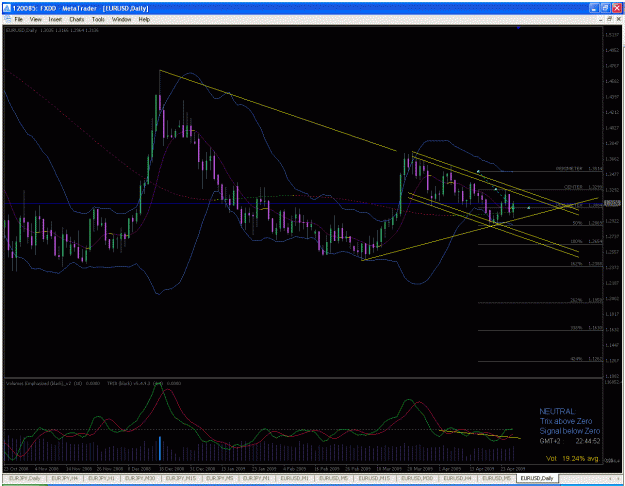Switch to the EURJPY,Daily chart tab
This screenshot has height=486, width=625.
24,478
